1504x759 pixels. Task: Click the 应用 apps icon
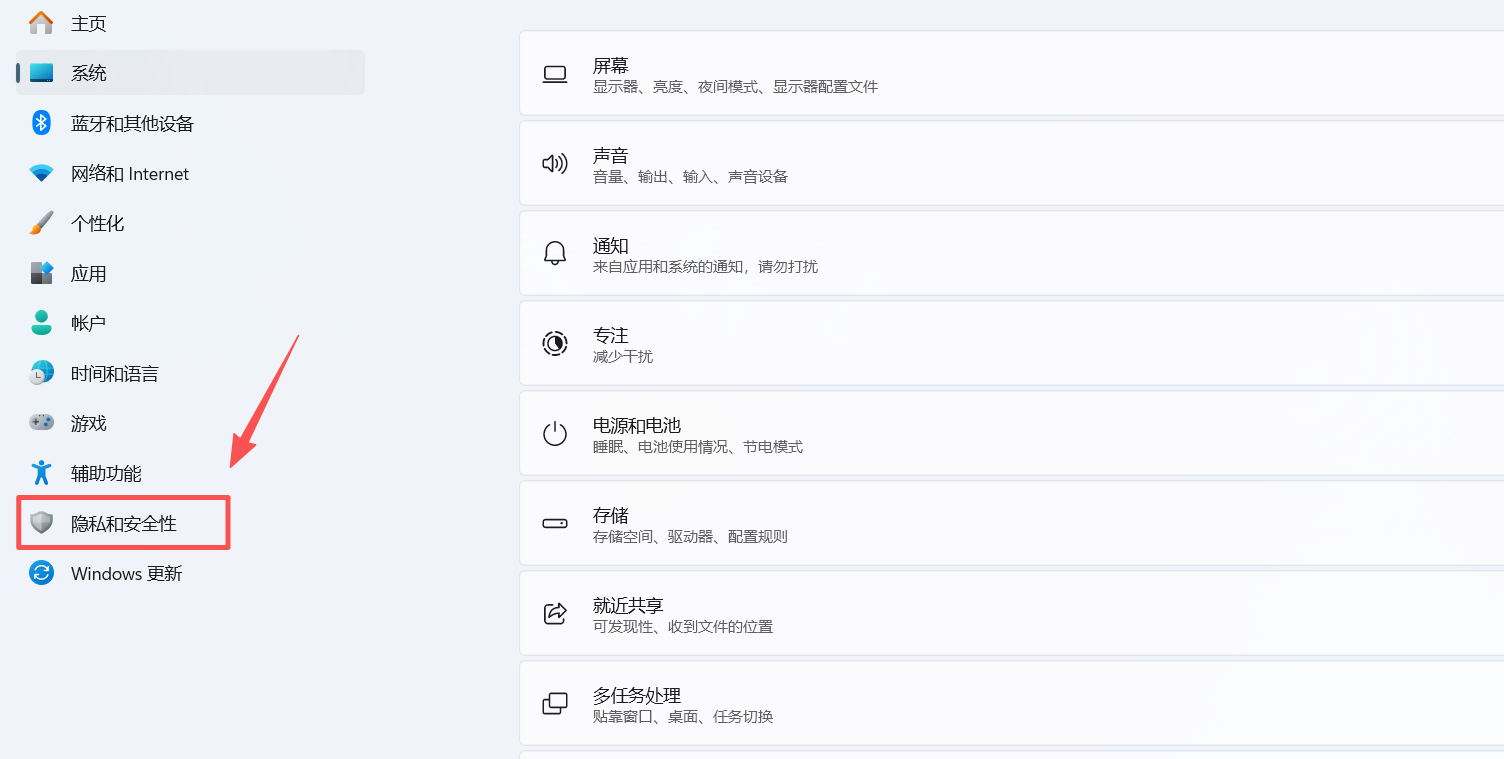pos(41,273)
